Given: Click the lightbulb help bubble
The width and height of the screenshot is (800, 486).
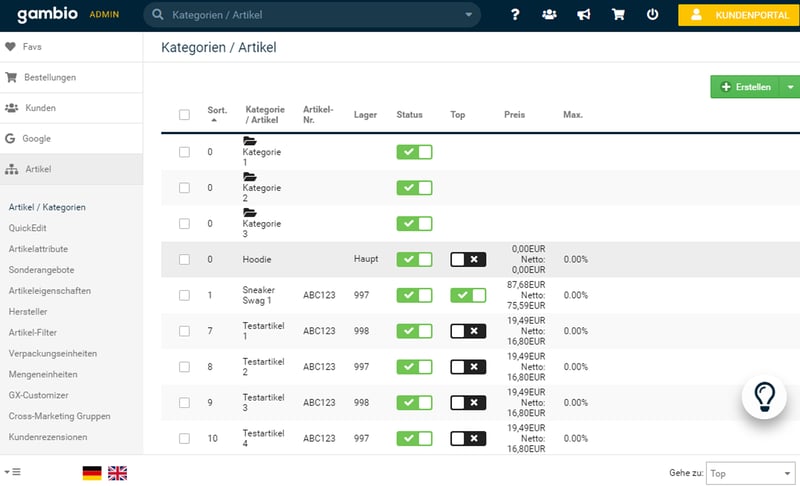Looking at the screenshot, I should point(764,397).
